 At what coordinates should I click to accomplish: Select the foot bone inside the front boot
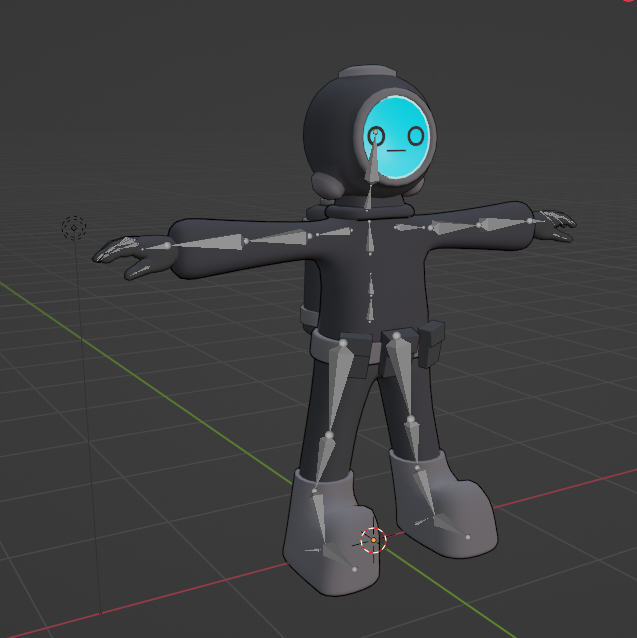(319, 518)
